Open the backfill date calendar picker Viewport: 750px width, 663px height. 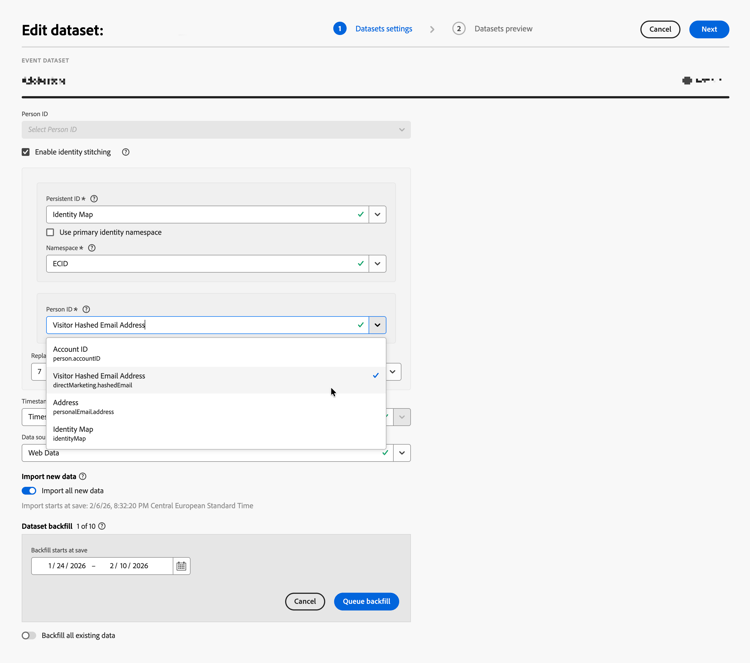181,566
